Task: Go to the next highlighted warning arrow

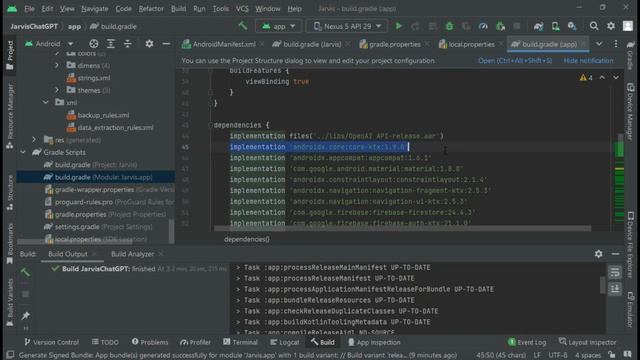Action: 616,78
